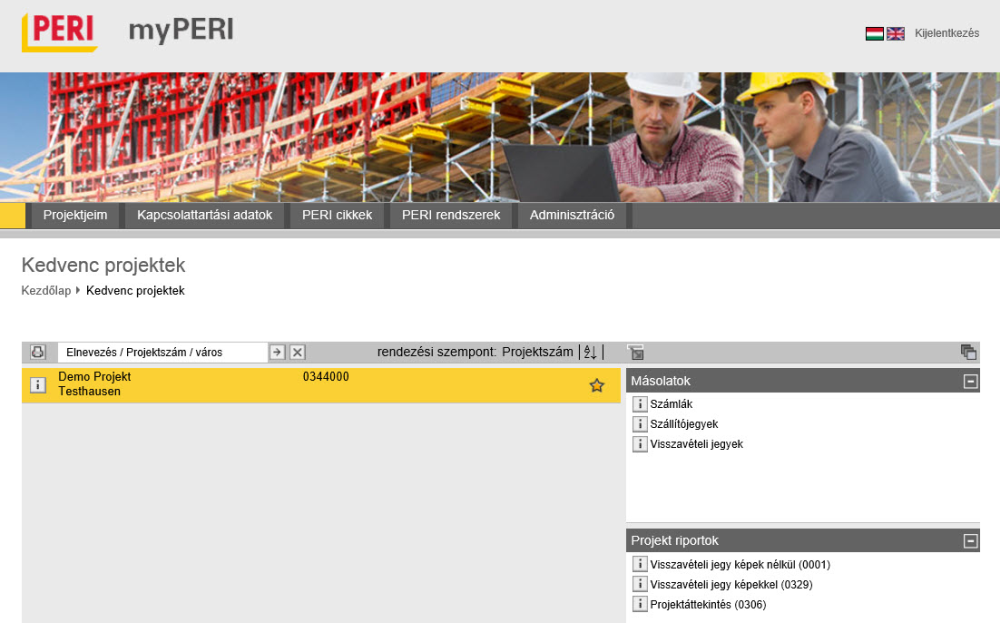Click info icon next to Számlák
Image resolution: width=1000 pixels, height=623 pixels.
(x=640, y=404)
